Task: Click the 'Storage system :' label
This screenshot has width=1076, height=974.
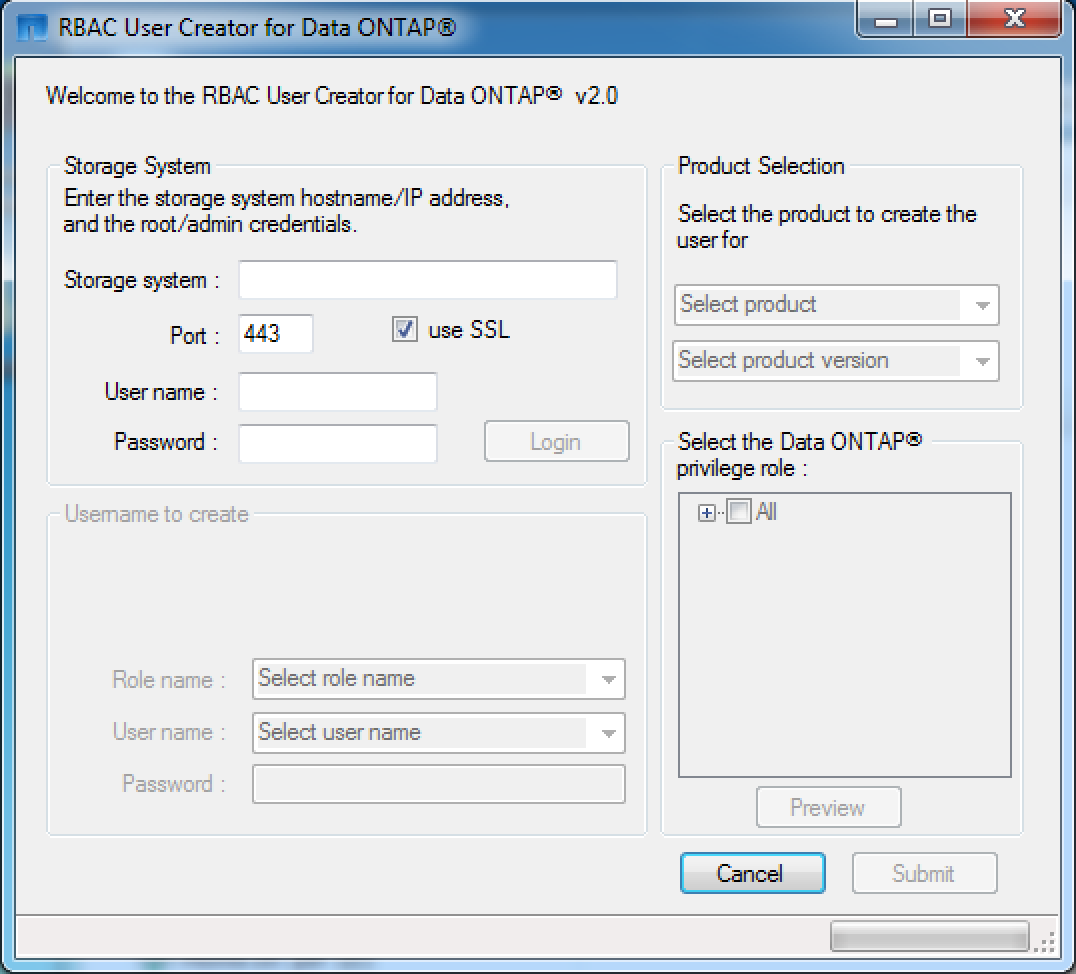Action: click(x=141, y=280)
